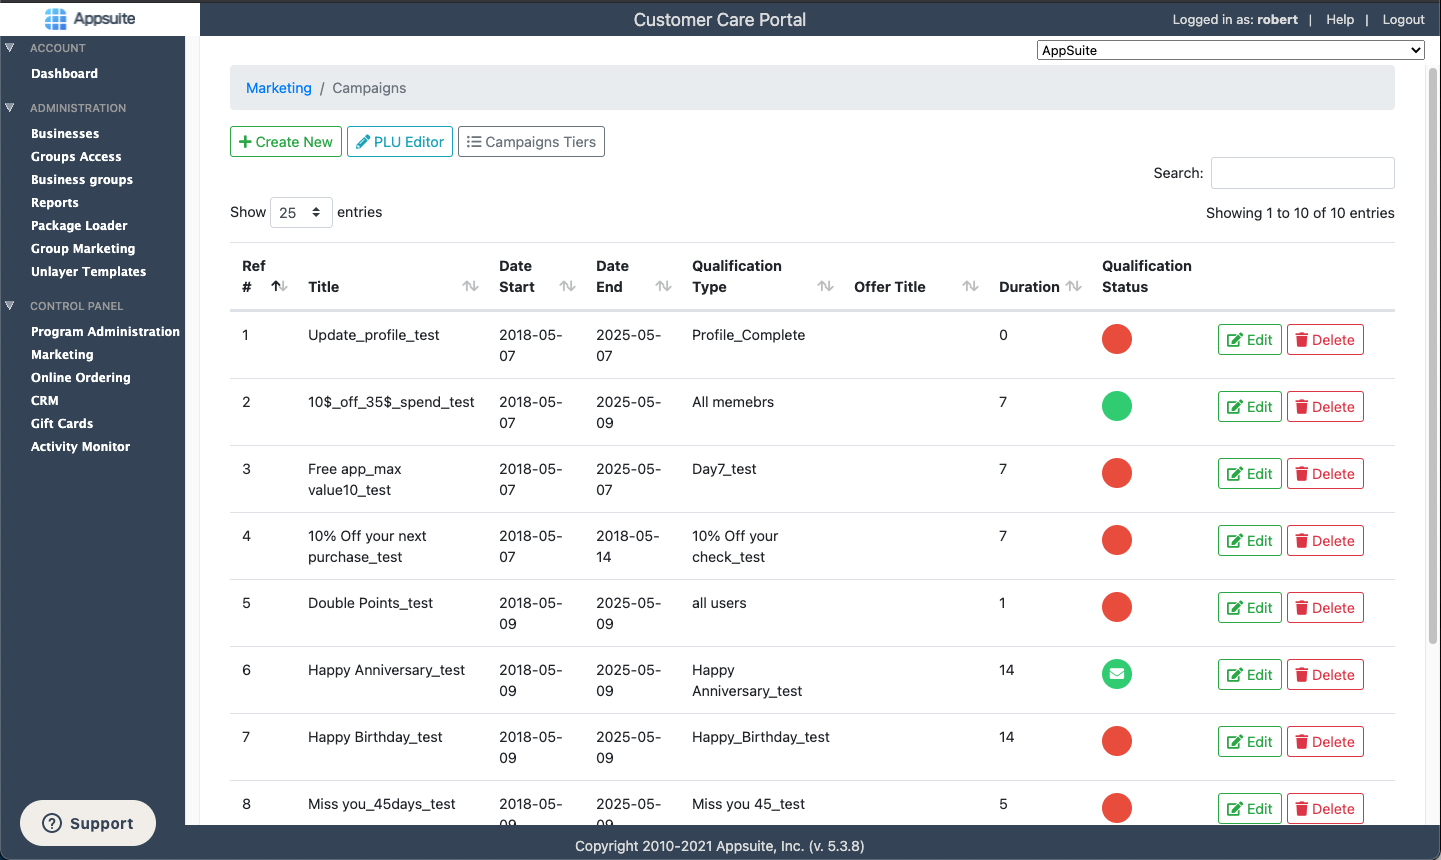Sort by Title column sort arrows

click(470, 287)
